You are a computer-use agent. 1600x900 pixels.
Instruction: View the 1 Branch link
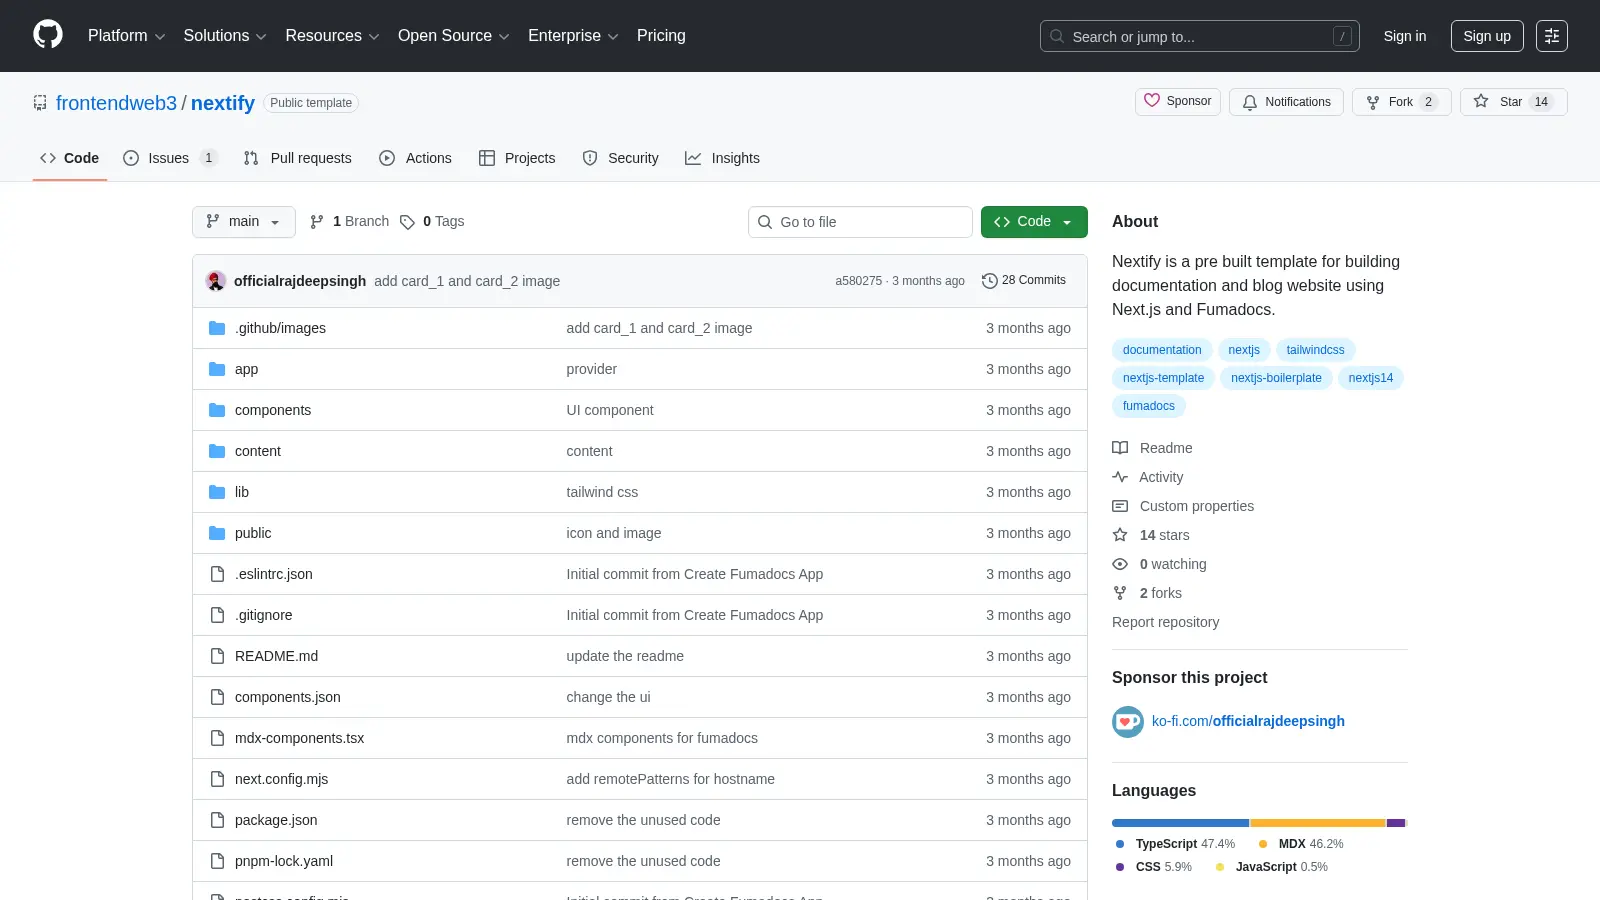tap(349, 221)
